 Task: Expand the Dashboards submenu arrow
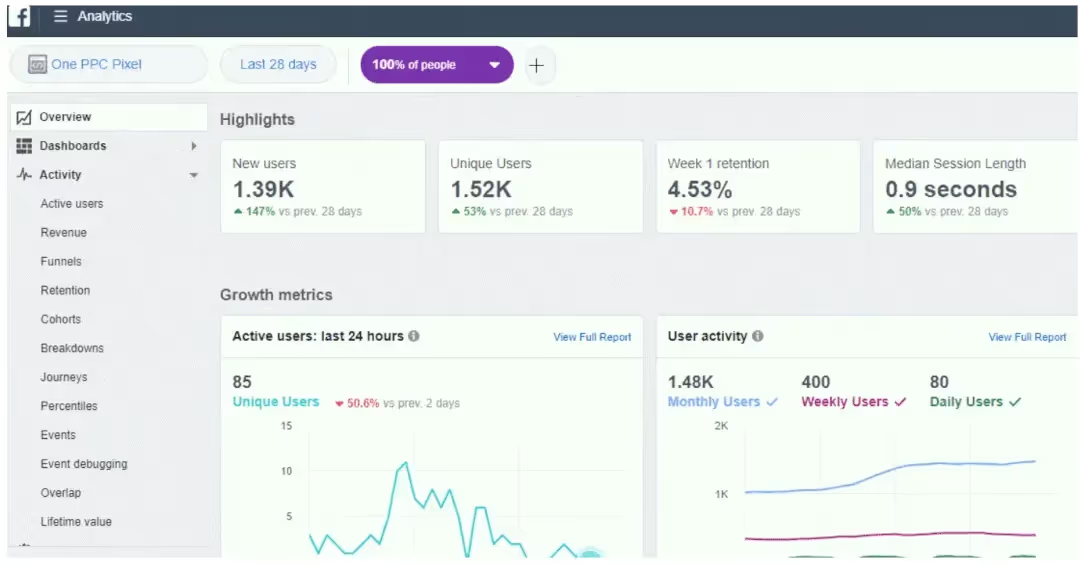[194, 146]
